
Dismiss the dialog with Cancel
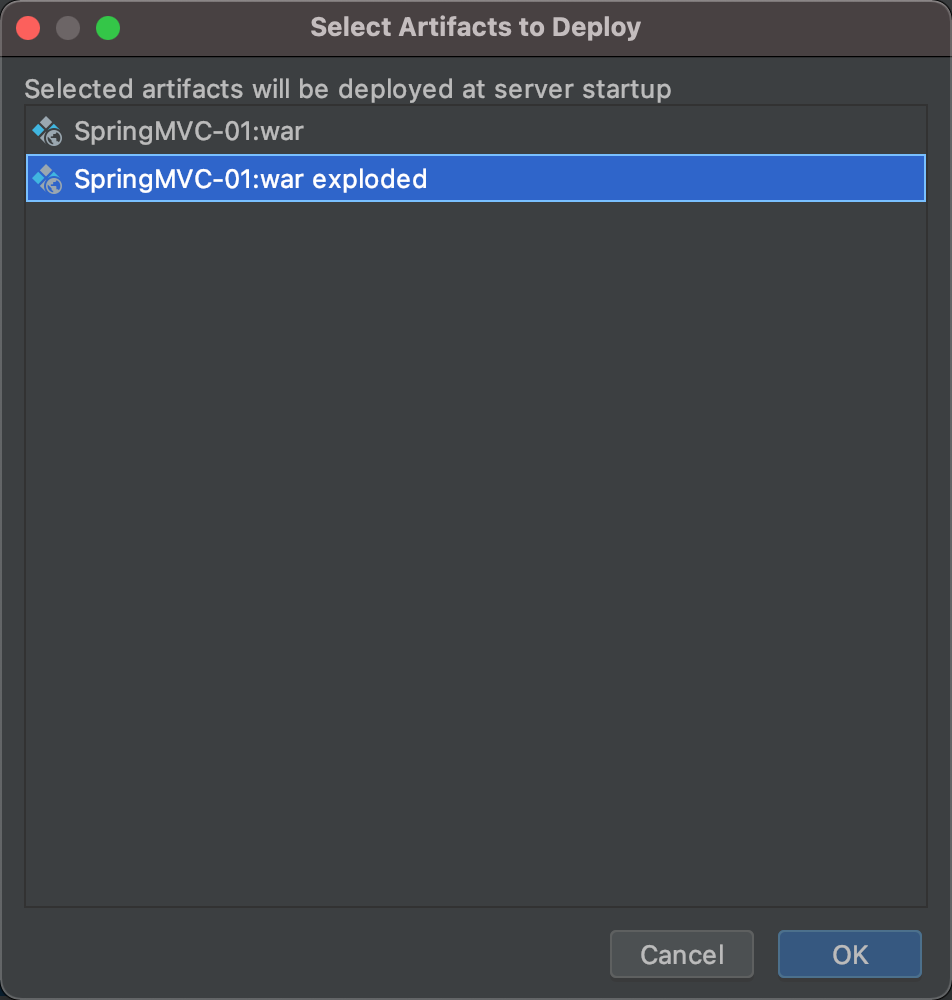click(682, 954)
